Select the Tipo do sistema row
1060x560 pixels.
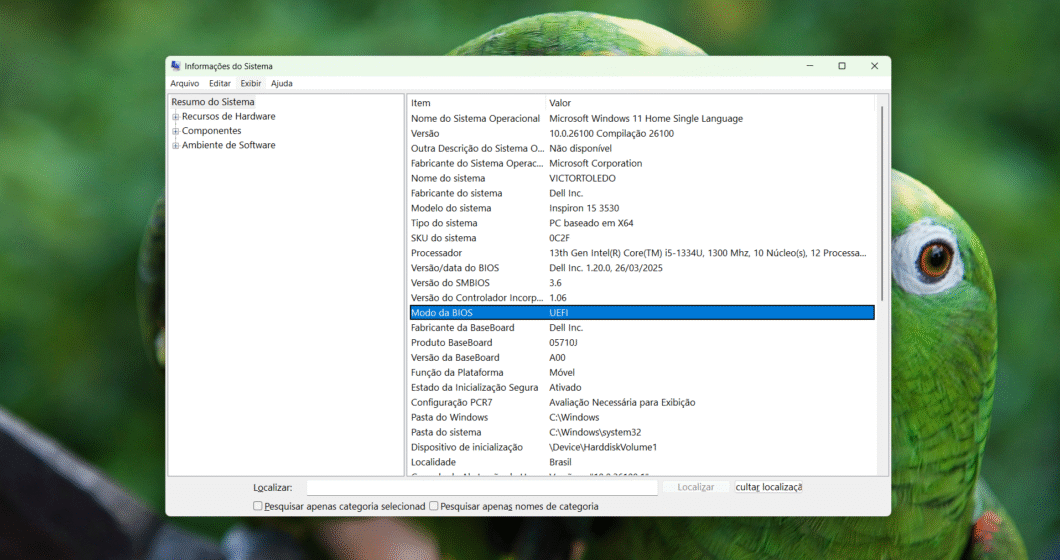click(x=642, y=223)
